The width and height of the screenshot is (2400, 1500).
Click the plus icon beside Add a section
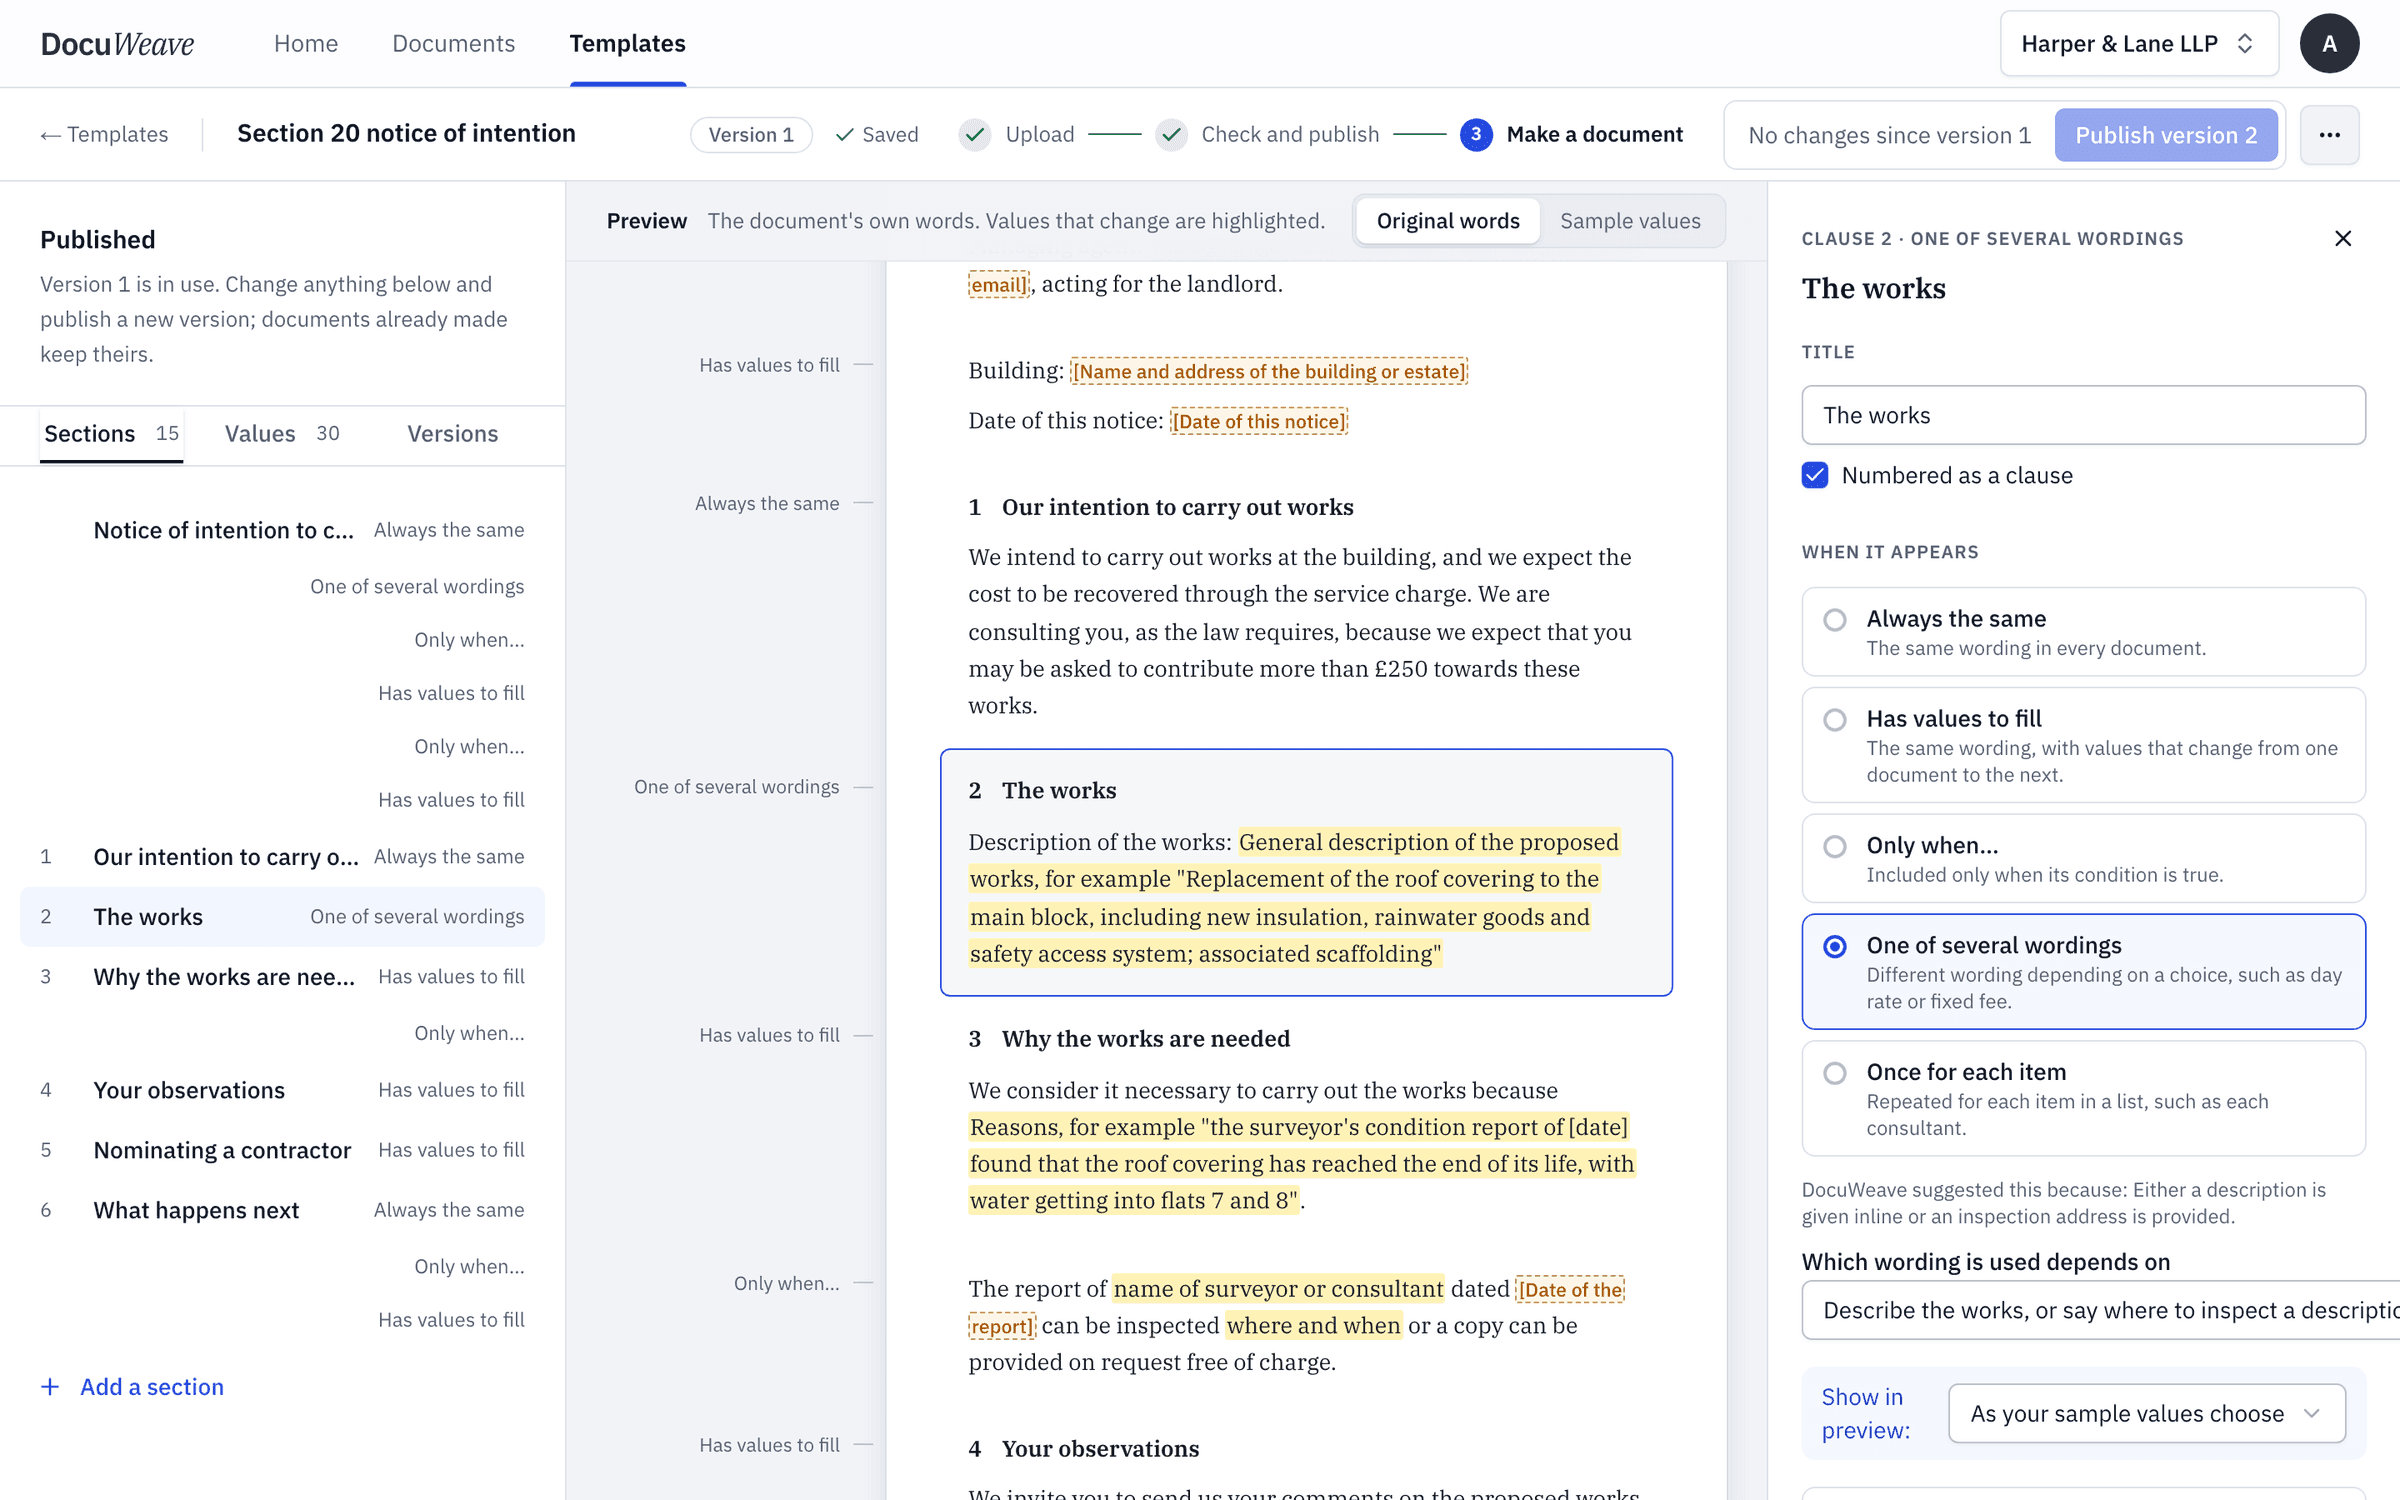tap(50, 1387)
